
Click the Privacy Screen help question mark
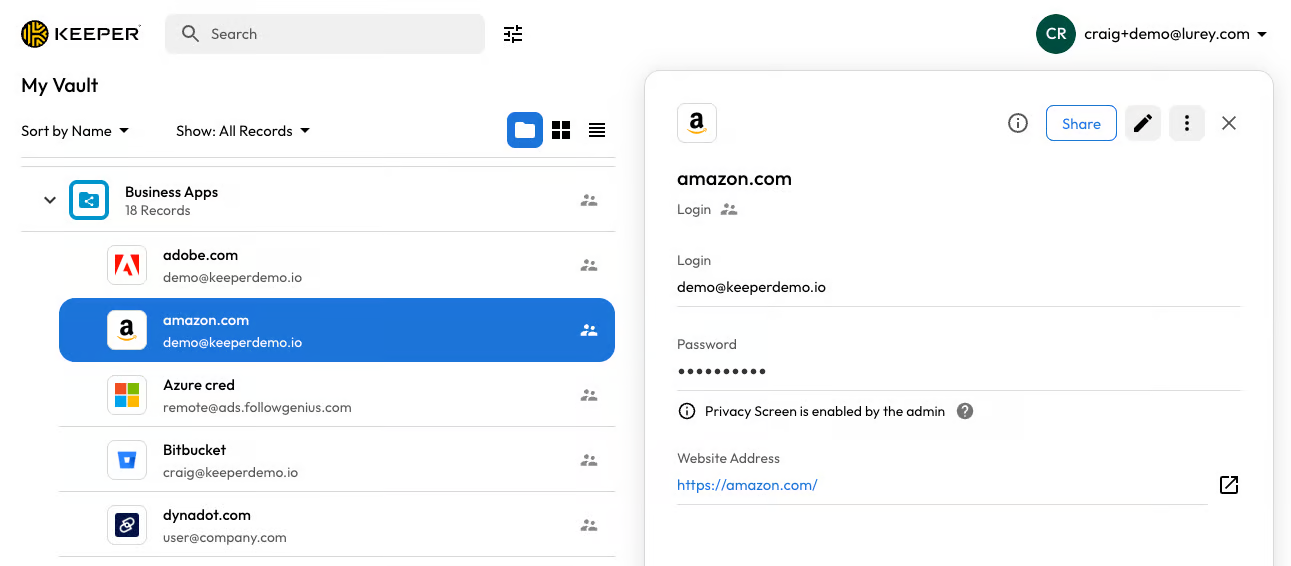(965, 411)
